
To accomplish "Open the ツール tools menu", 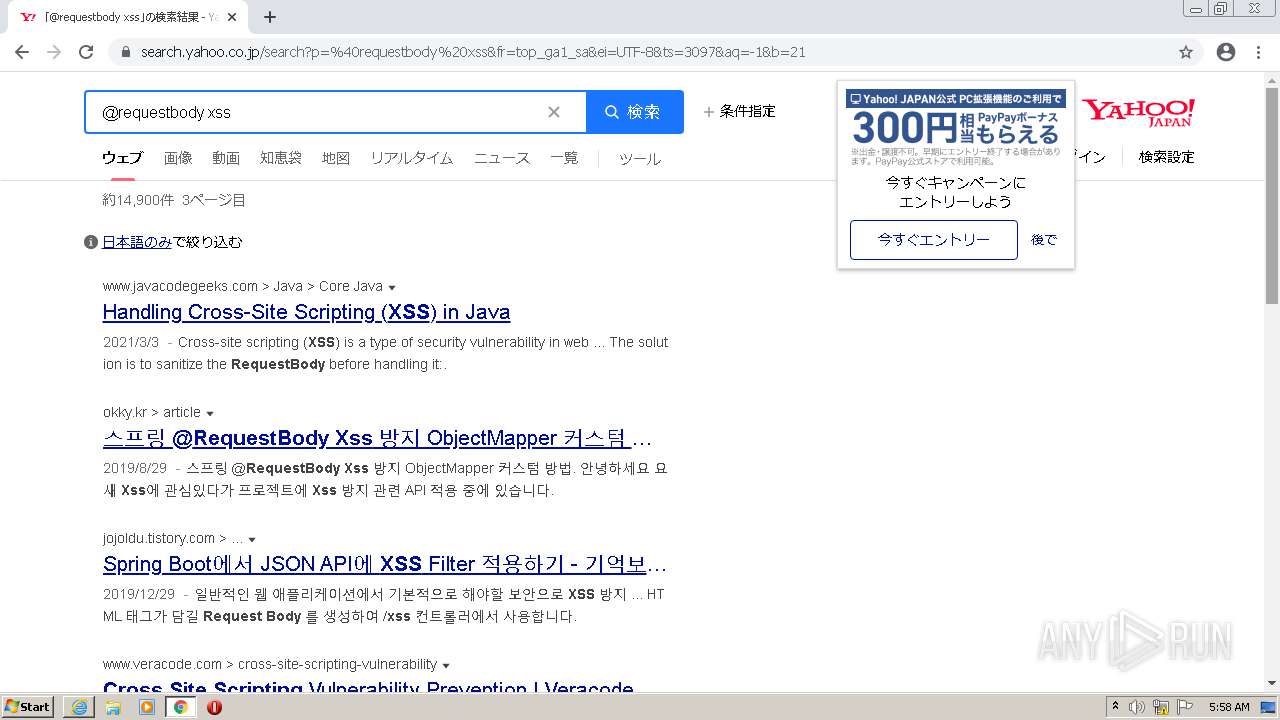I will [640, 159].
